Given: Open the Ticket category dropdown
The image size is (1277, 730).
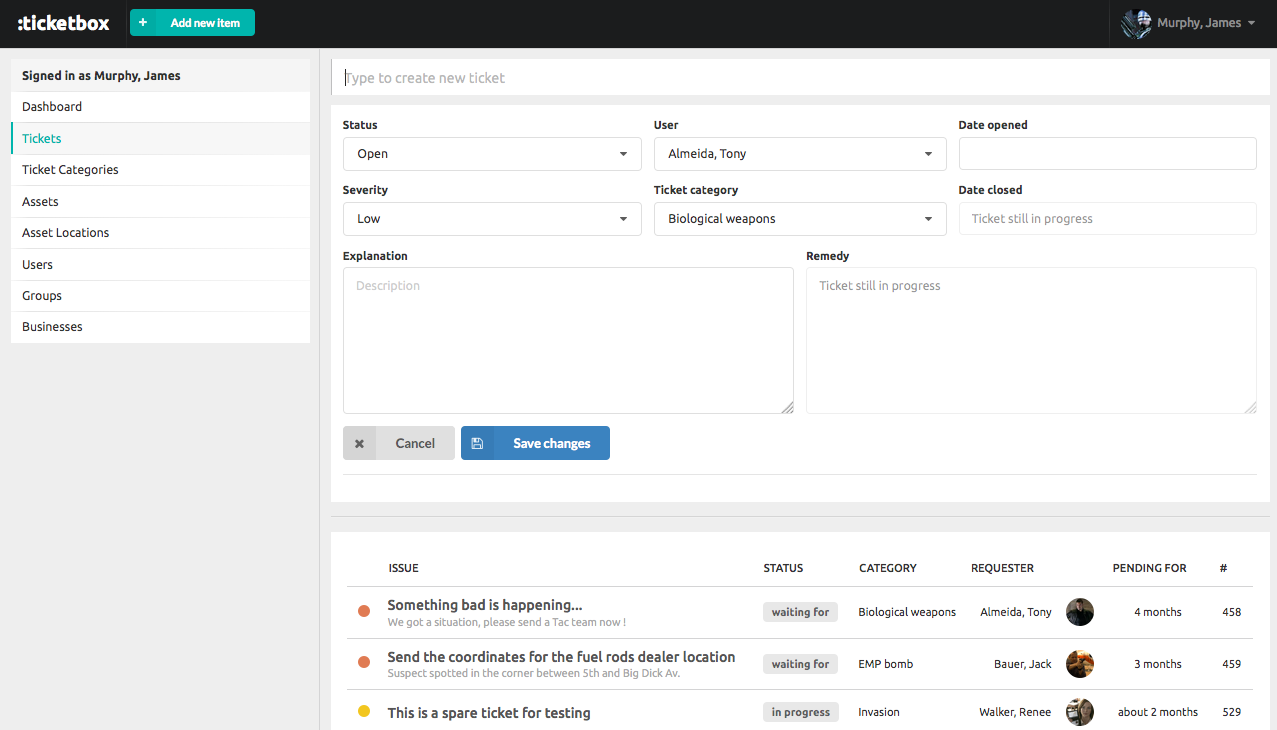Looking at the screenshot, I should coord(800,219).
